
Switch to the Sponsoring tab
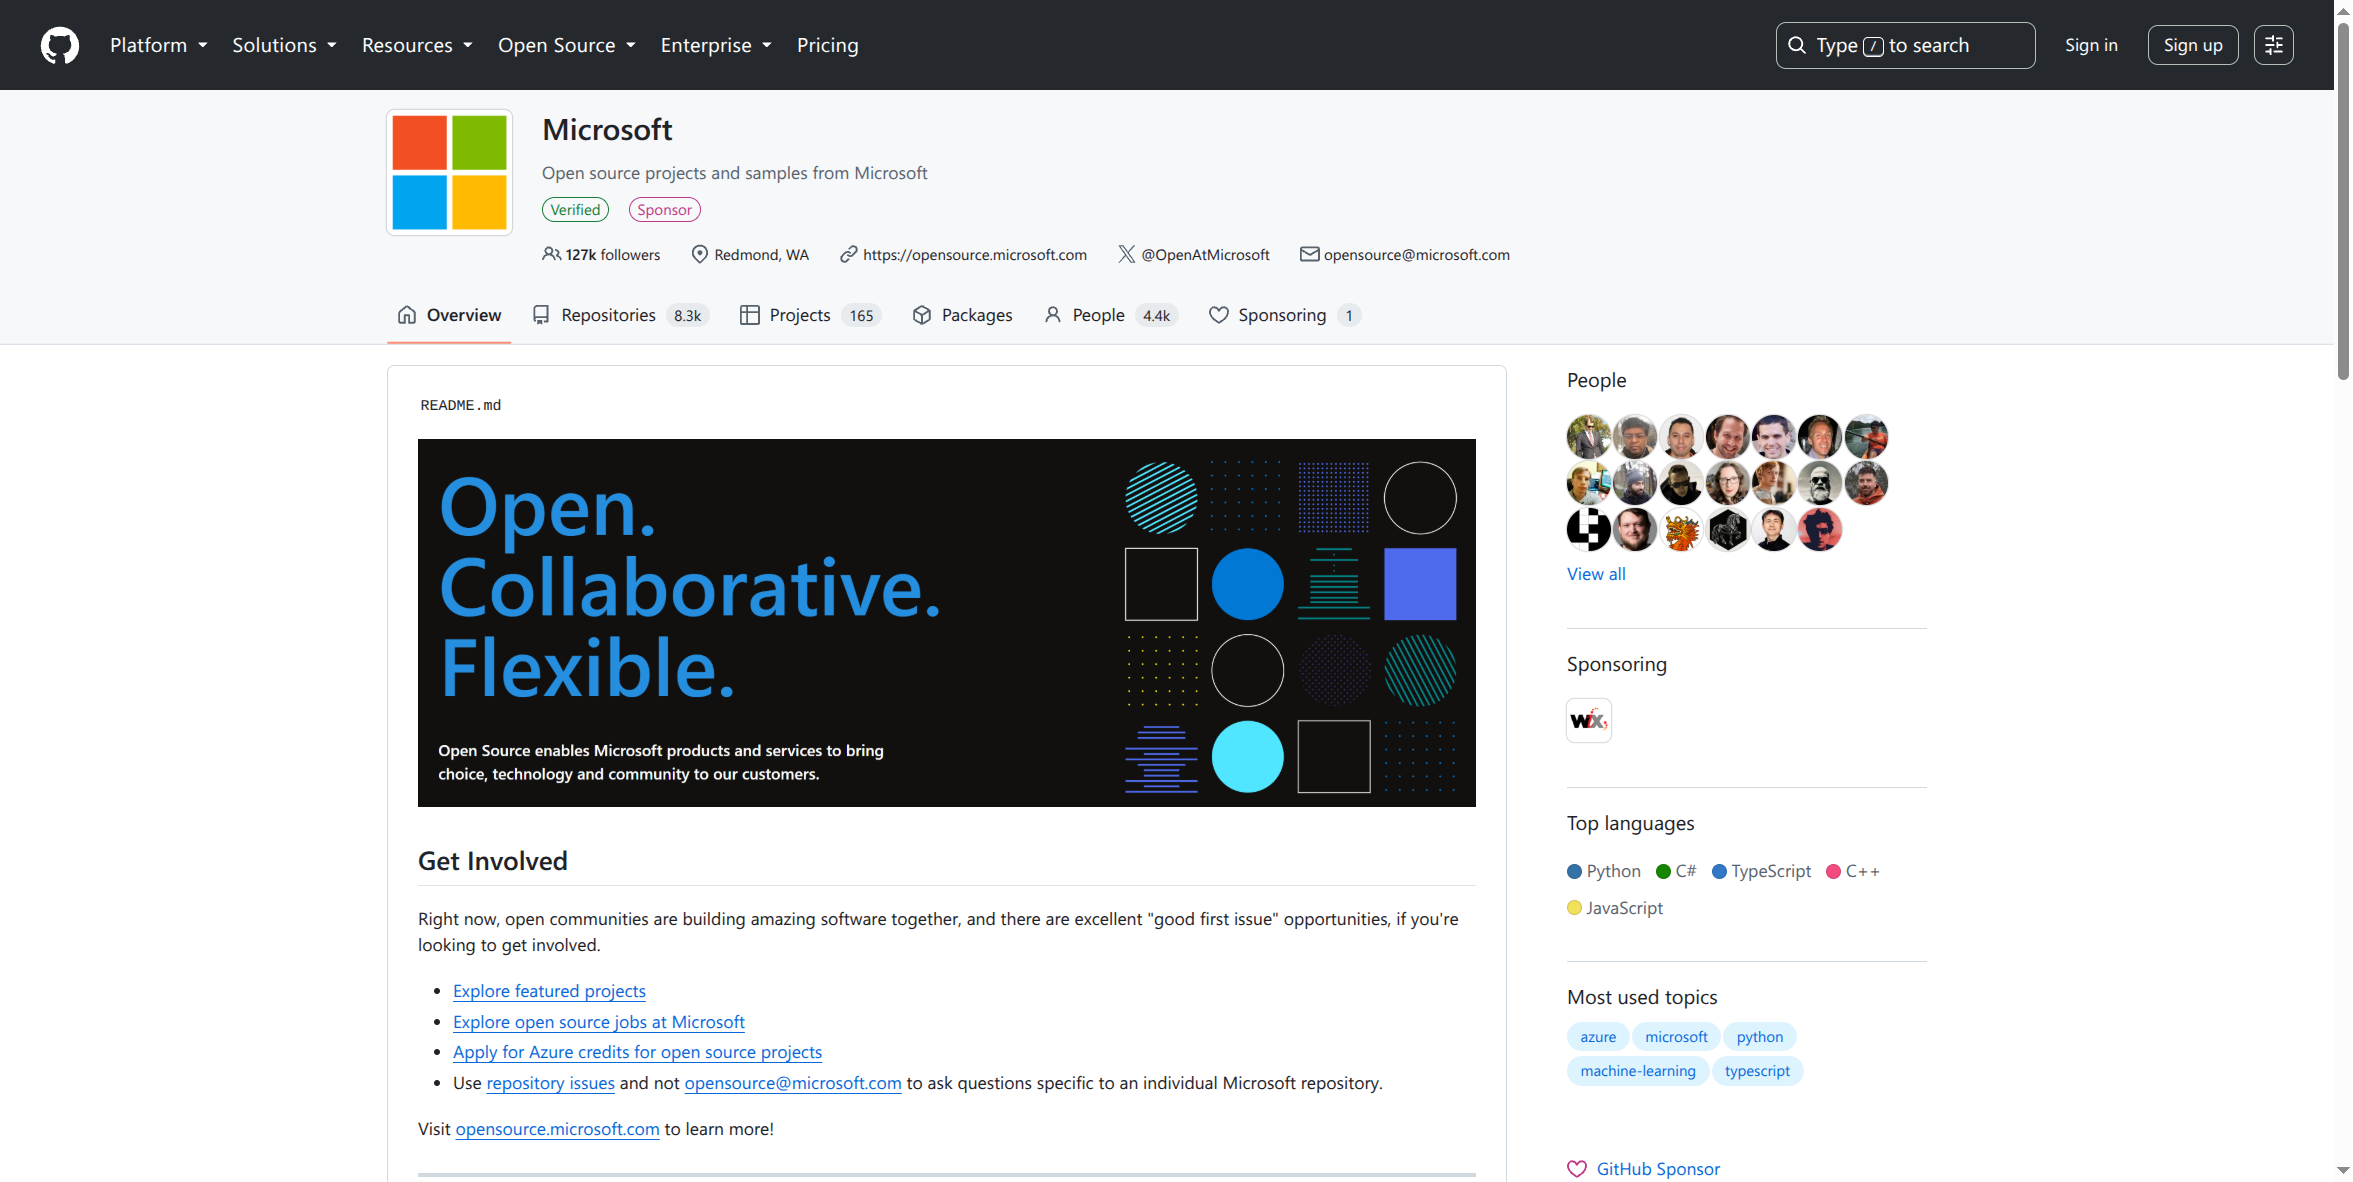coord(1284,315)
